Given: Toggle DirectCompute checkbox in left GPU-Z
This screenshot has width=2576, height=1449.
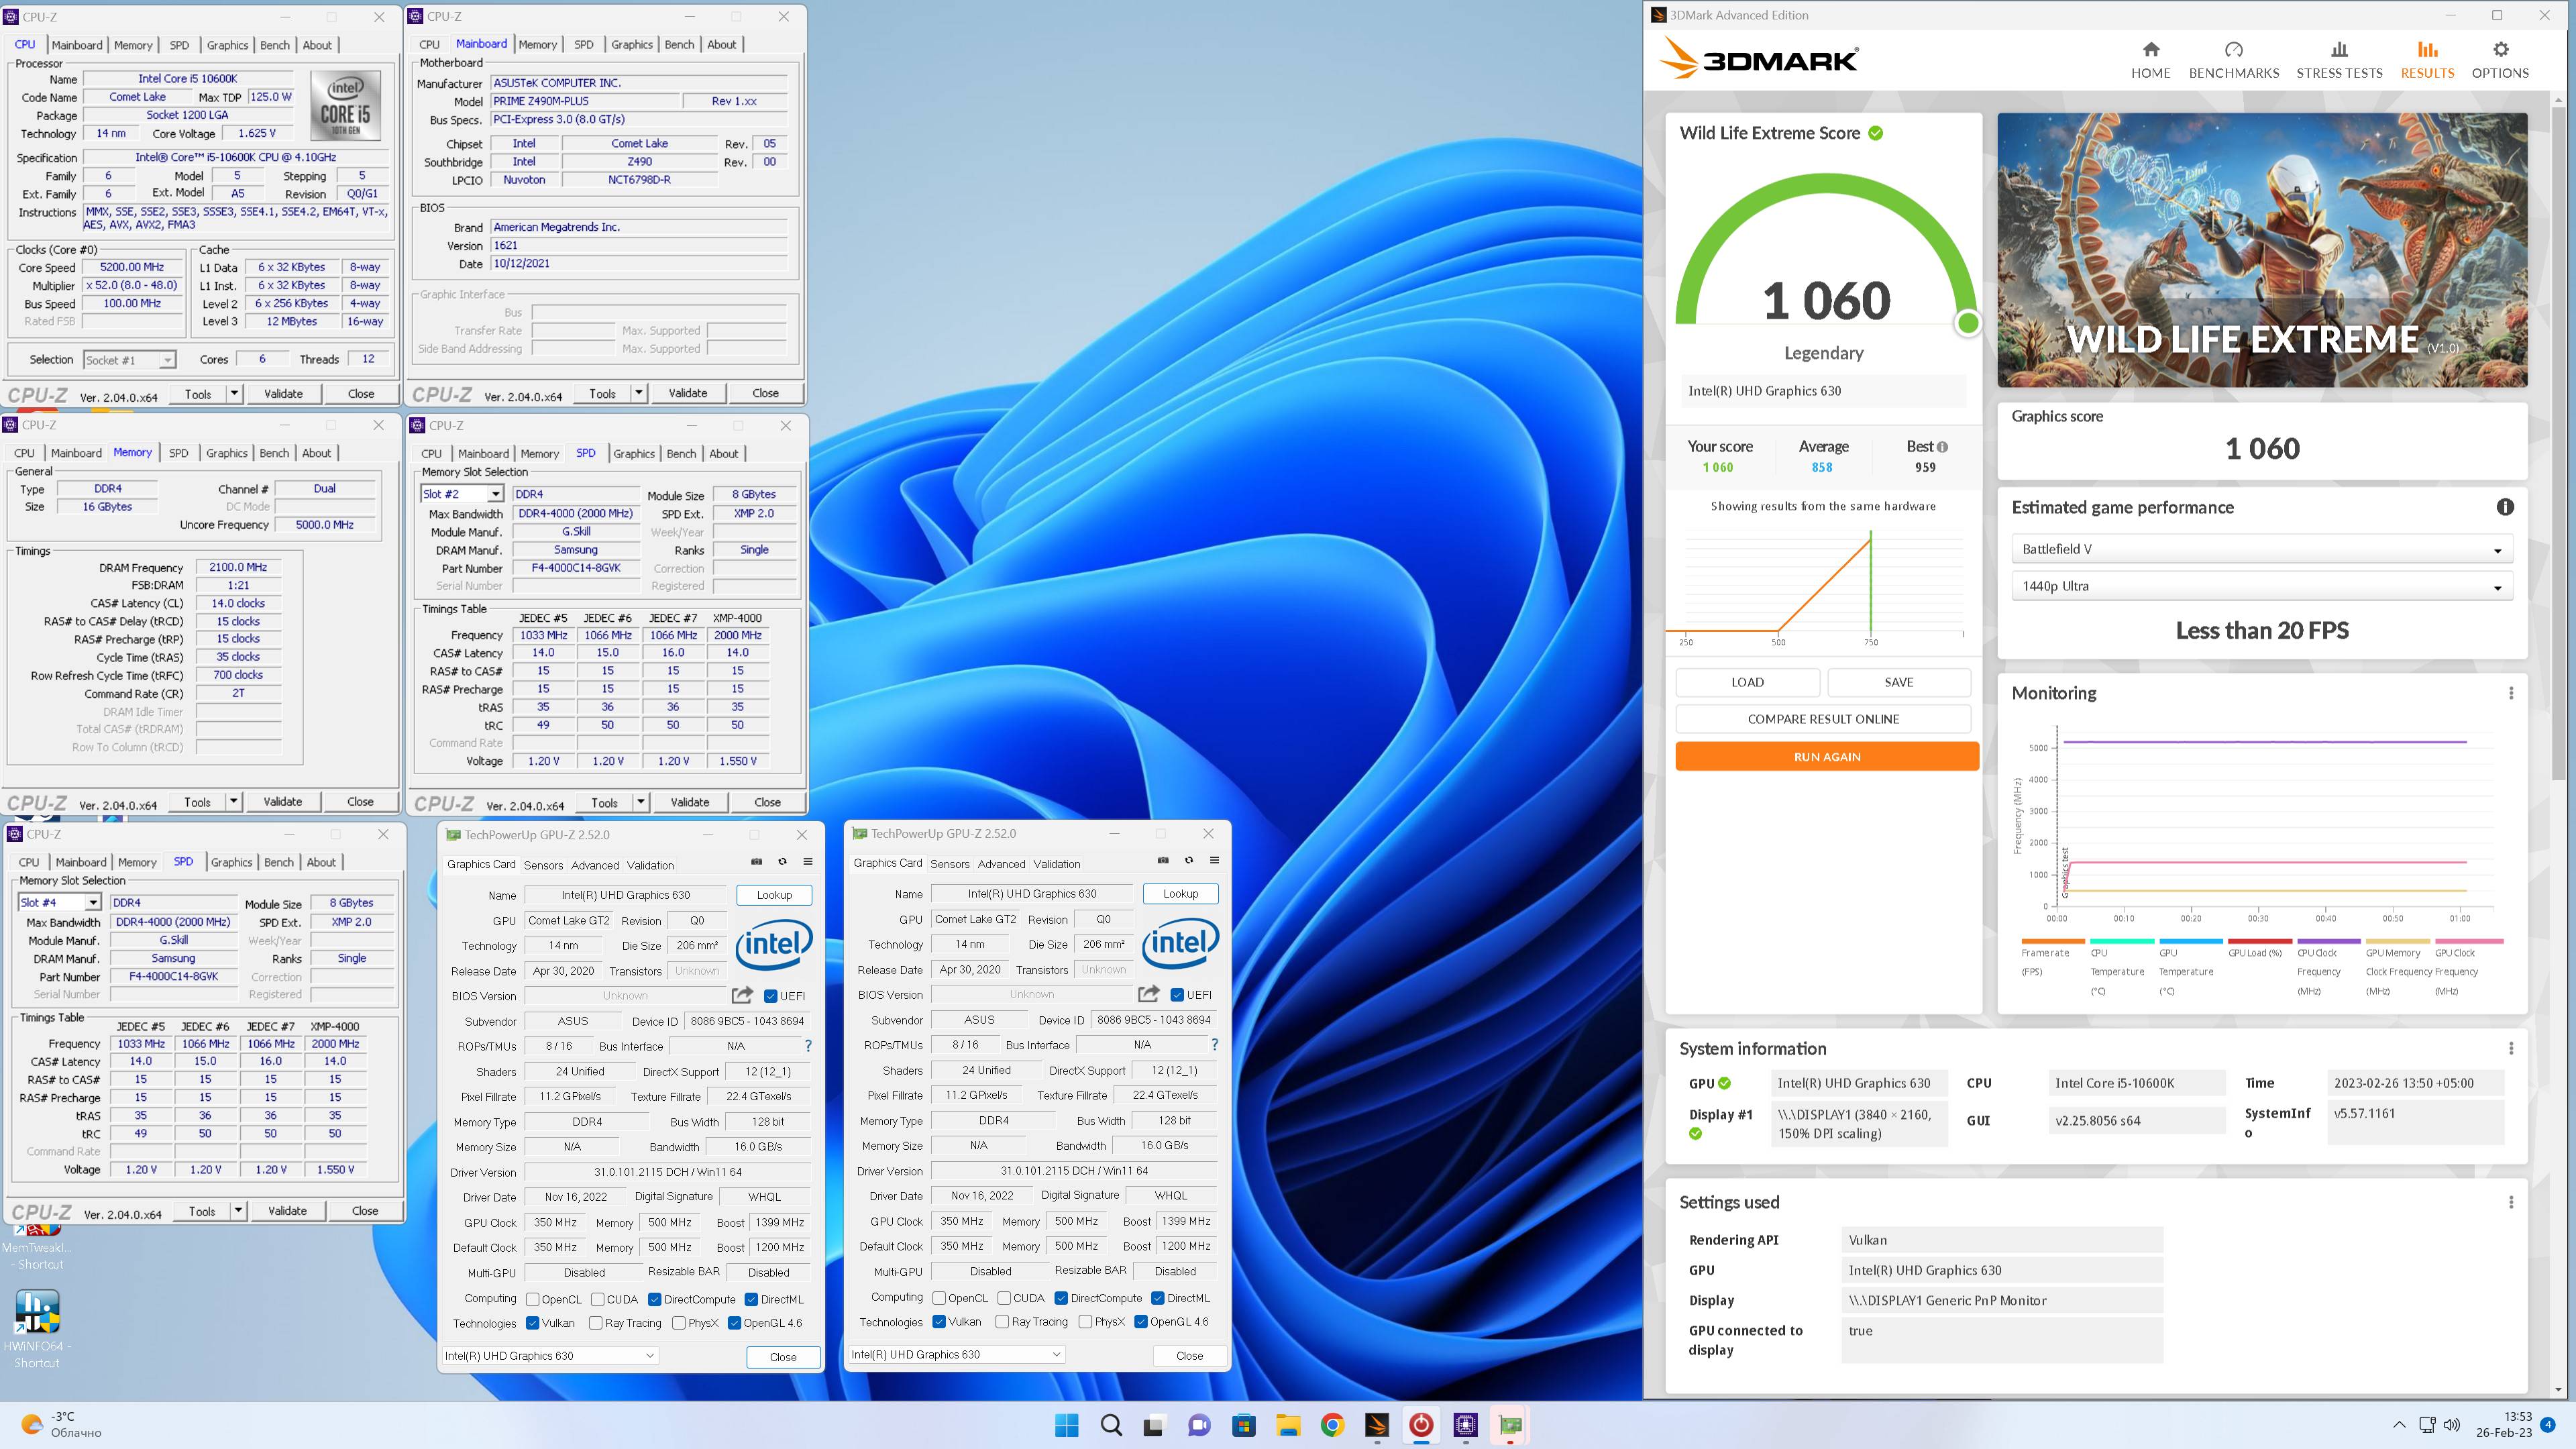Looking at the screenshot, I should tap(654, 1299).
